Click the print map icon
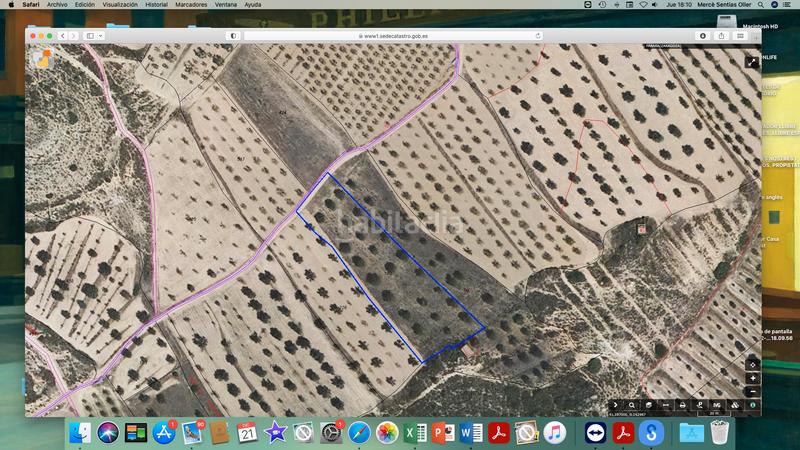The width and height of the screenshot is (800, 450). tap(682, 404)
